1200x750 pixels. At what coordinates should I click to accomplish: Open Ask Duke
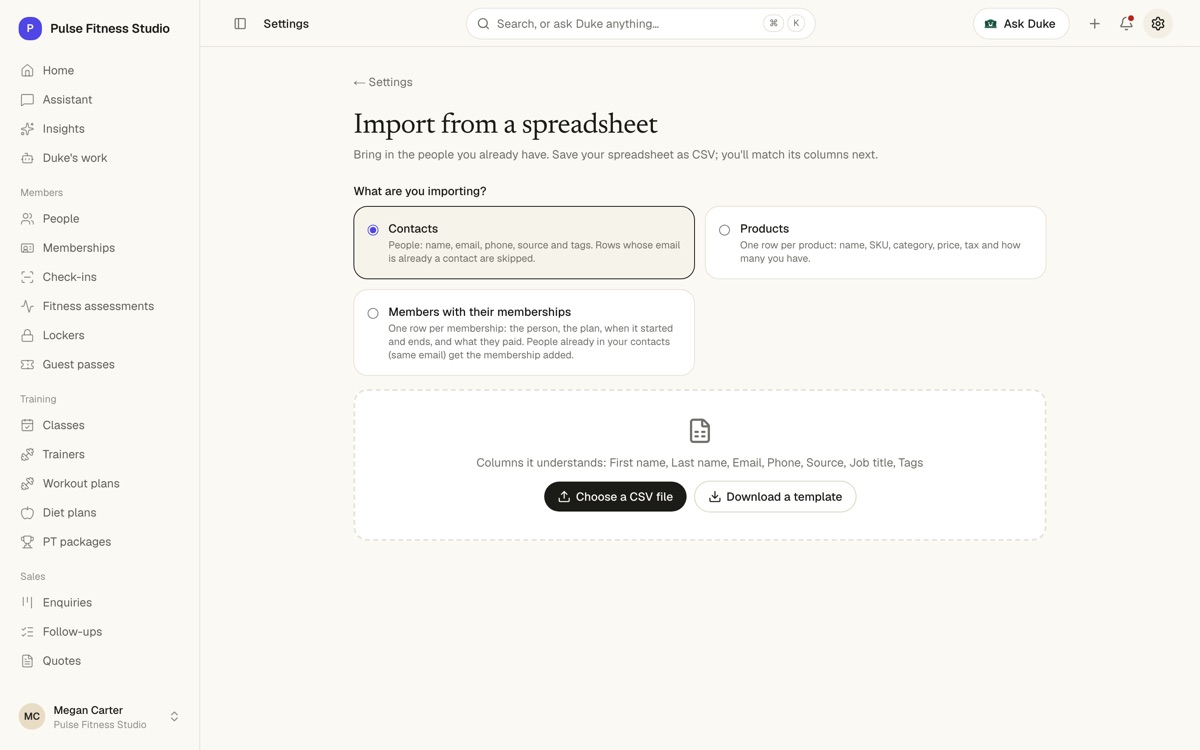(1021, 24)
